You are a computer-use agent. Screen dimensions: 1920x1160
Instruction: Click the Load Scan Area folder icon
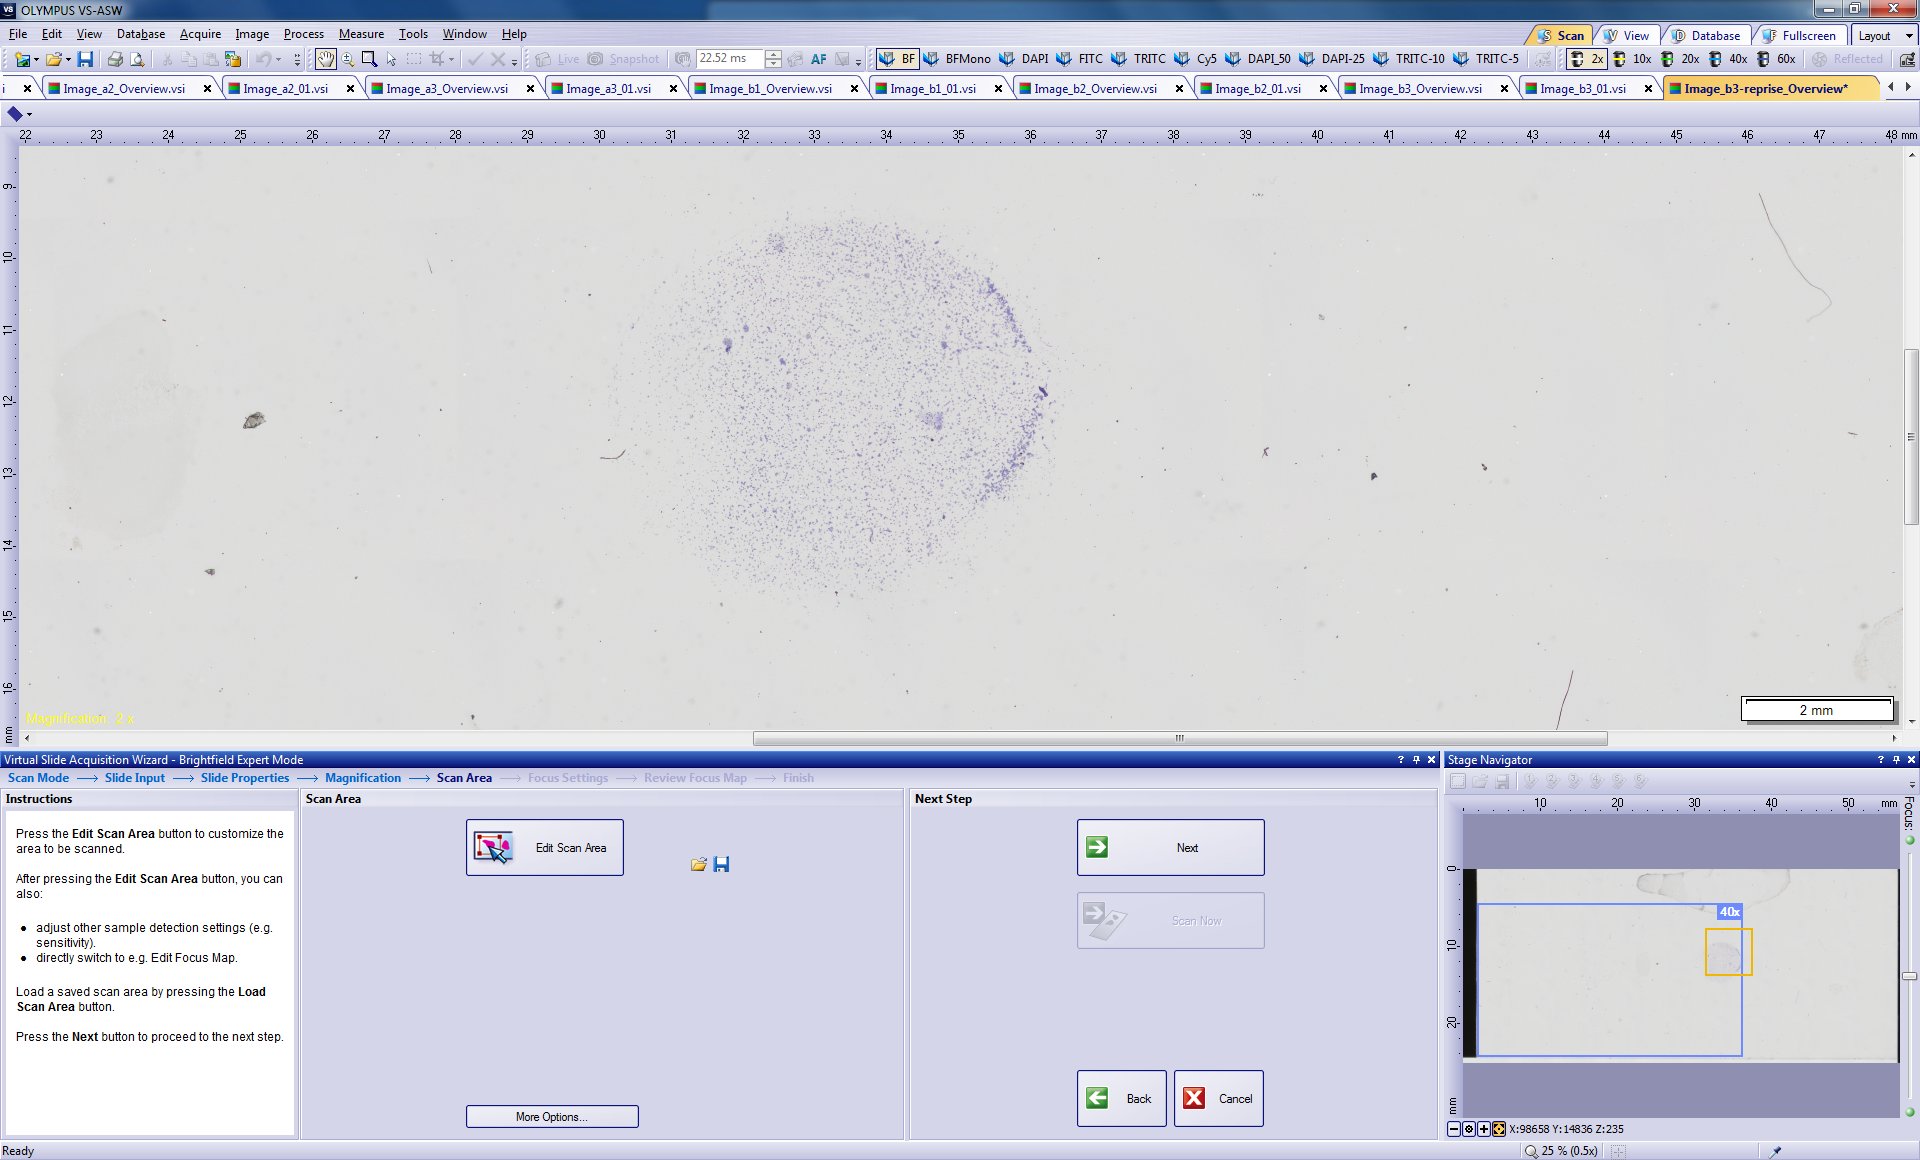pos(699,864)
